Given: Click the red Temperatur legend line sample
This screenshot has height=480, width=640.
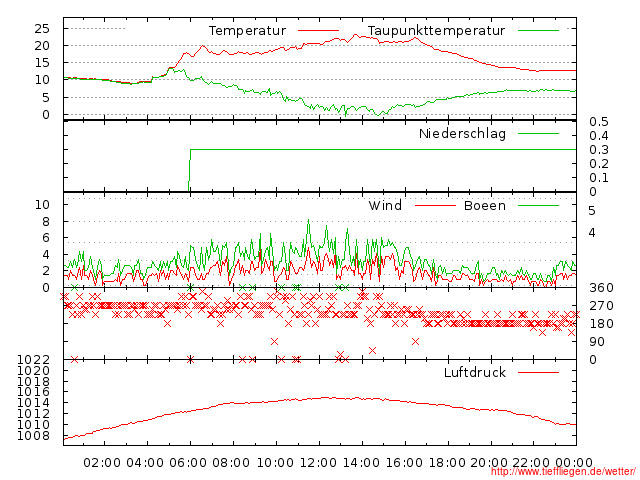Looking at the screenshot, I should point(318,31).
